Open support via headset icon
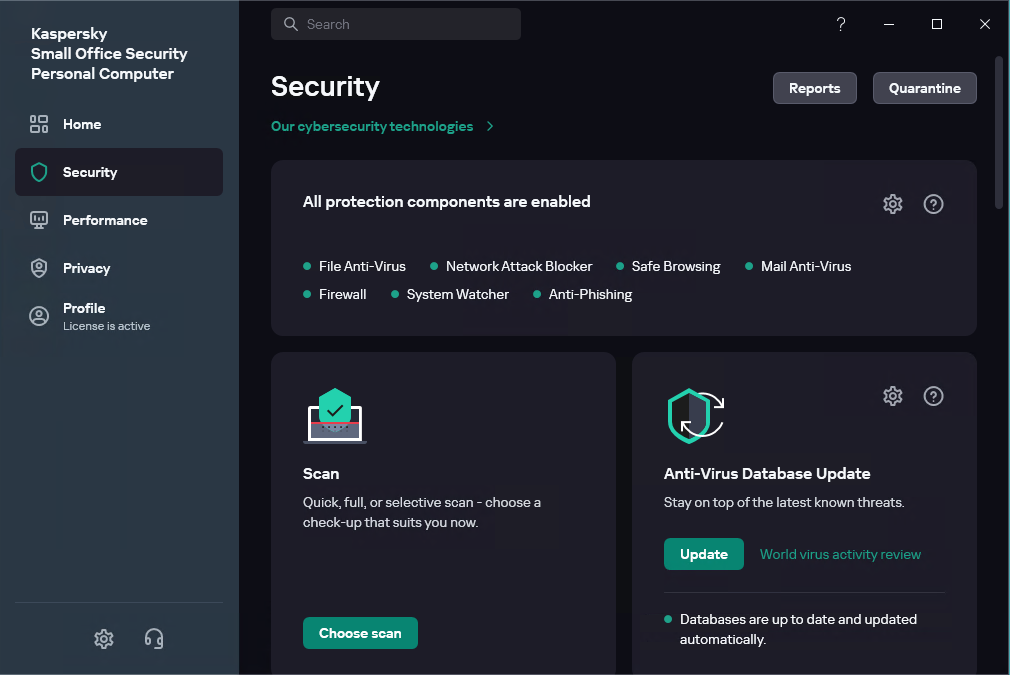1010x675 pixels. pyautogui.click(x=154, y=639)
